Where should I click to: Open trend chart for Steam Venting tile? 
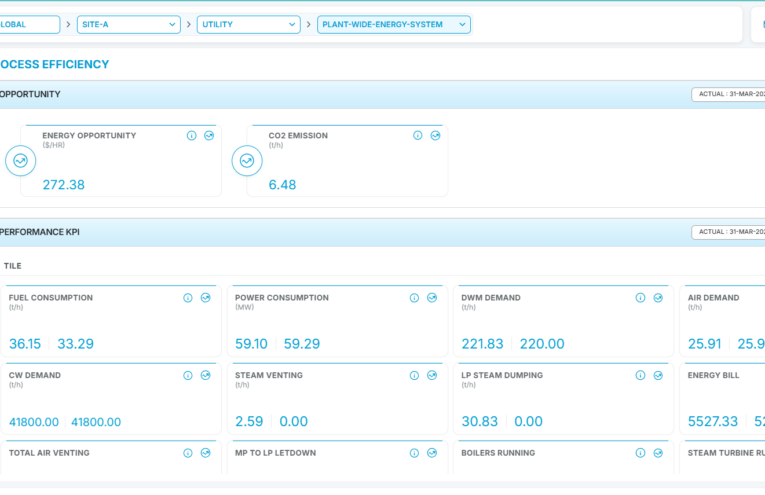click(x=432, y=376)
